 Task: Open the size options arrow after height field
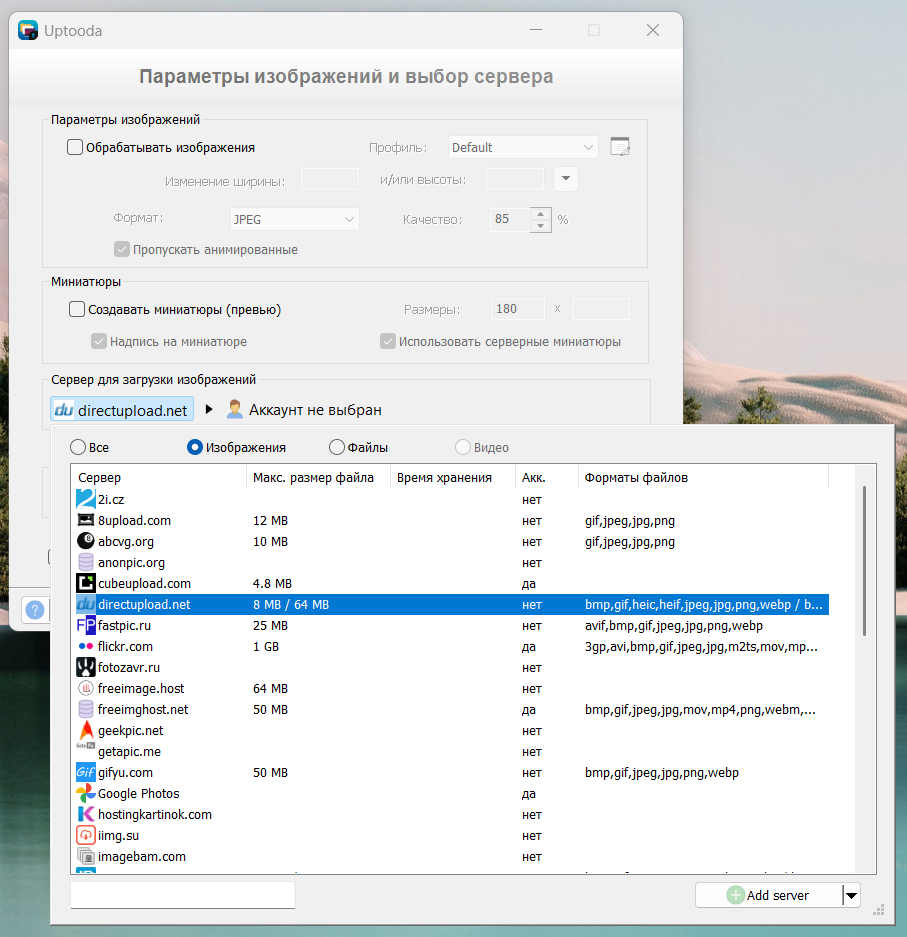(x=566, y=179)
